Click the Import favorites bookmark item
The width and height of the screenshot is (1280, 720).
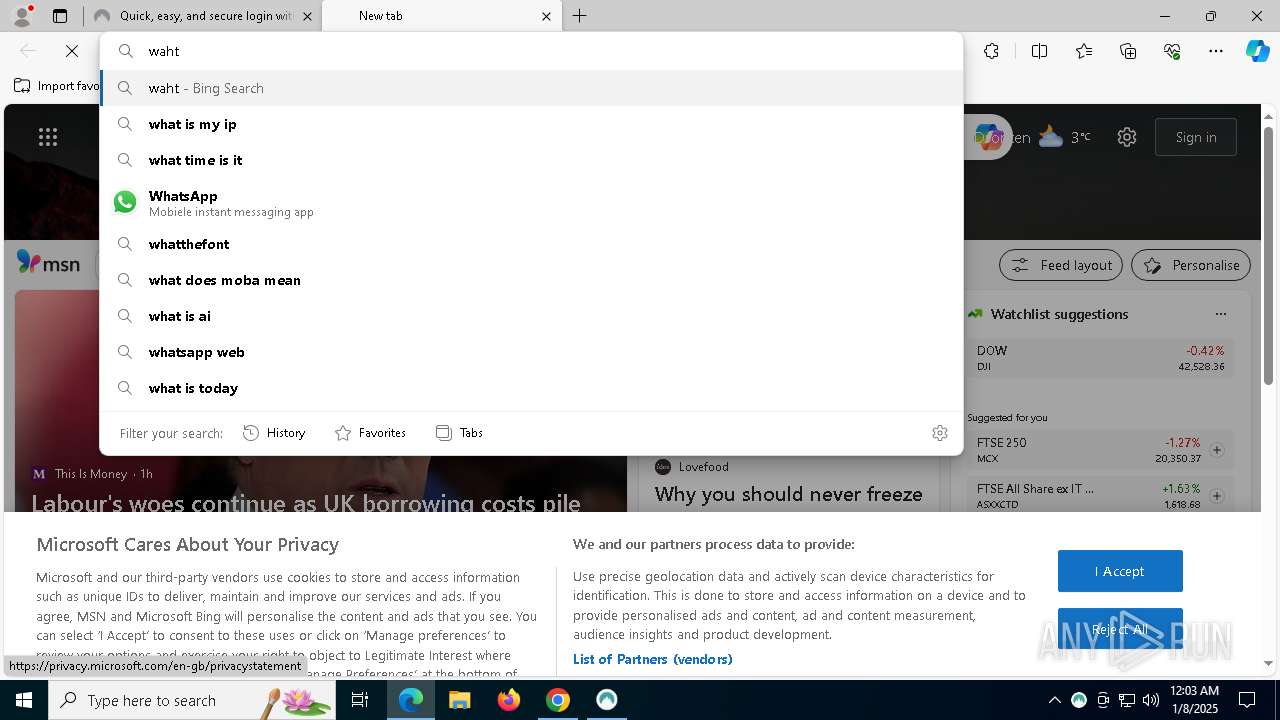[x=57, y=86]
